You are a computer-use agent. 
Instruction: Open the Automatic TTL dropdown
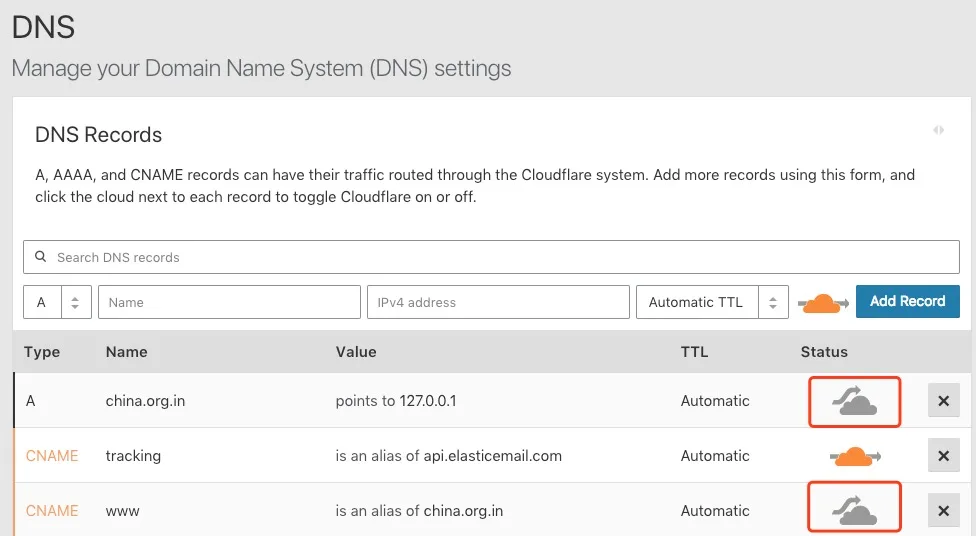click(x=712, y=302)
